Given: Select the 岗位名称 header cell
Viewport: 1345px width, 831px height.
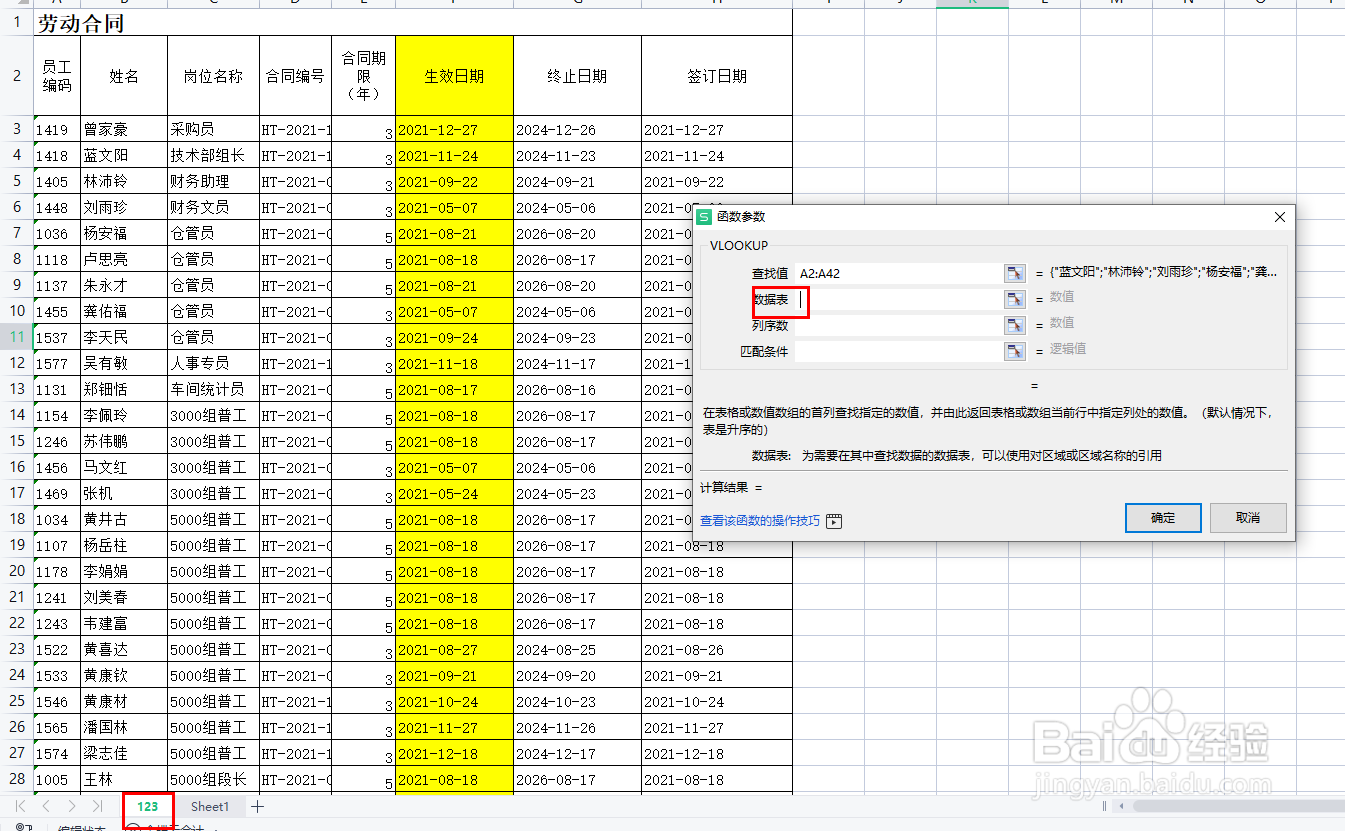Looking at the screenshot, I should coord(213,76).
